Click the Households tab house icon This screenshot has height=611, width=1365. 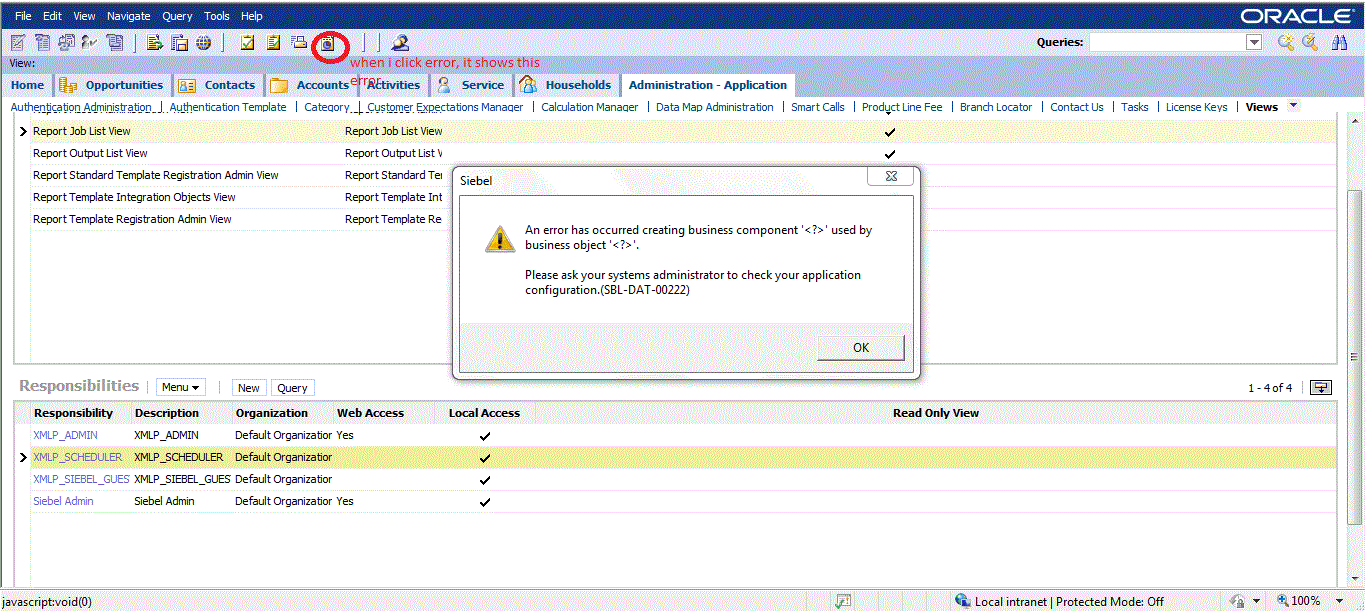coord(528,85)
